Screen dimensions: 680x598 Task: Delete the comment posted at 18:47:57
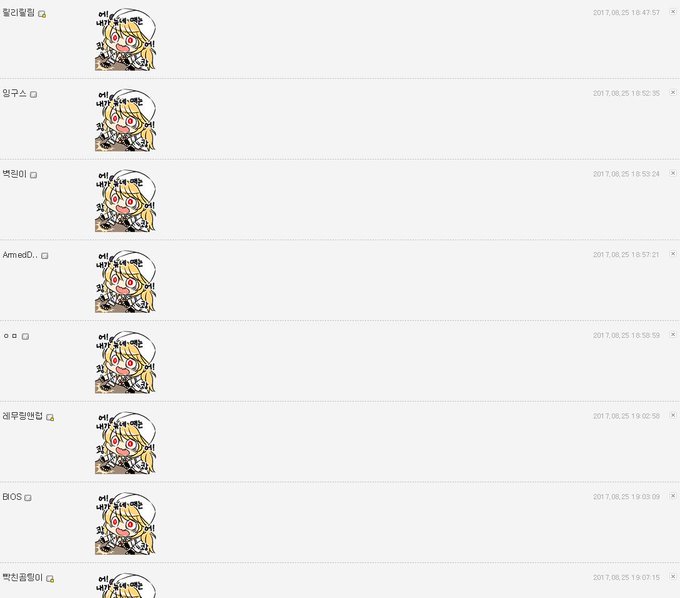[673, 12]
